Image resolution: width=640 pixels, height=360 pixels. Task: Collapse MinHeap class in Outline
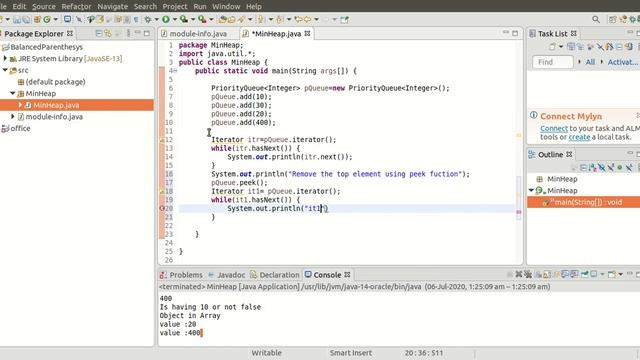[531, 190]
